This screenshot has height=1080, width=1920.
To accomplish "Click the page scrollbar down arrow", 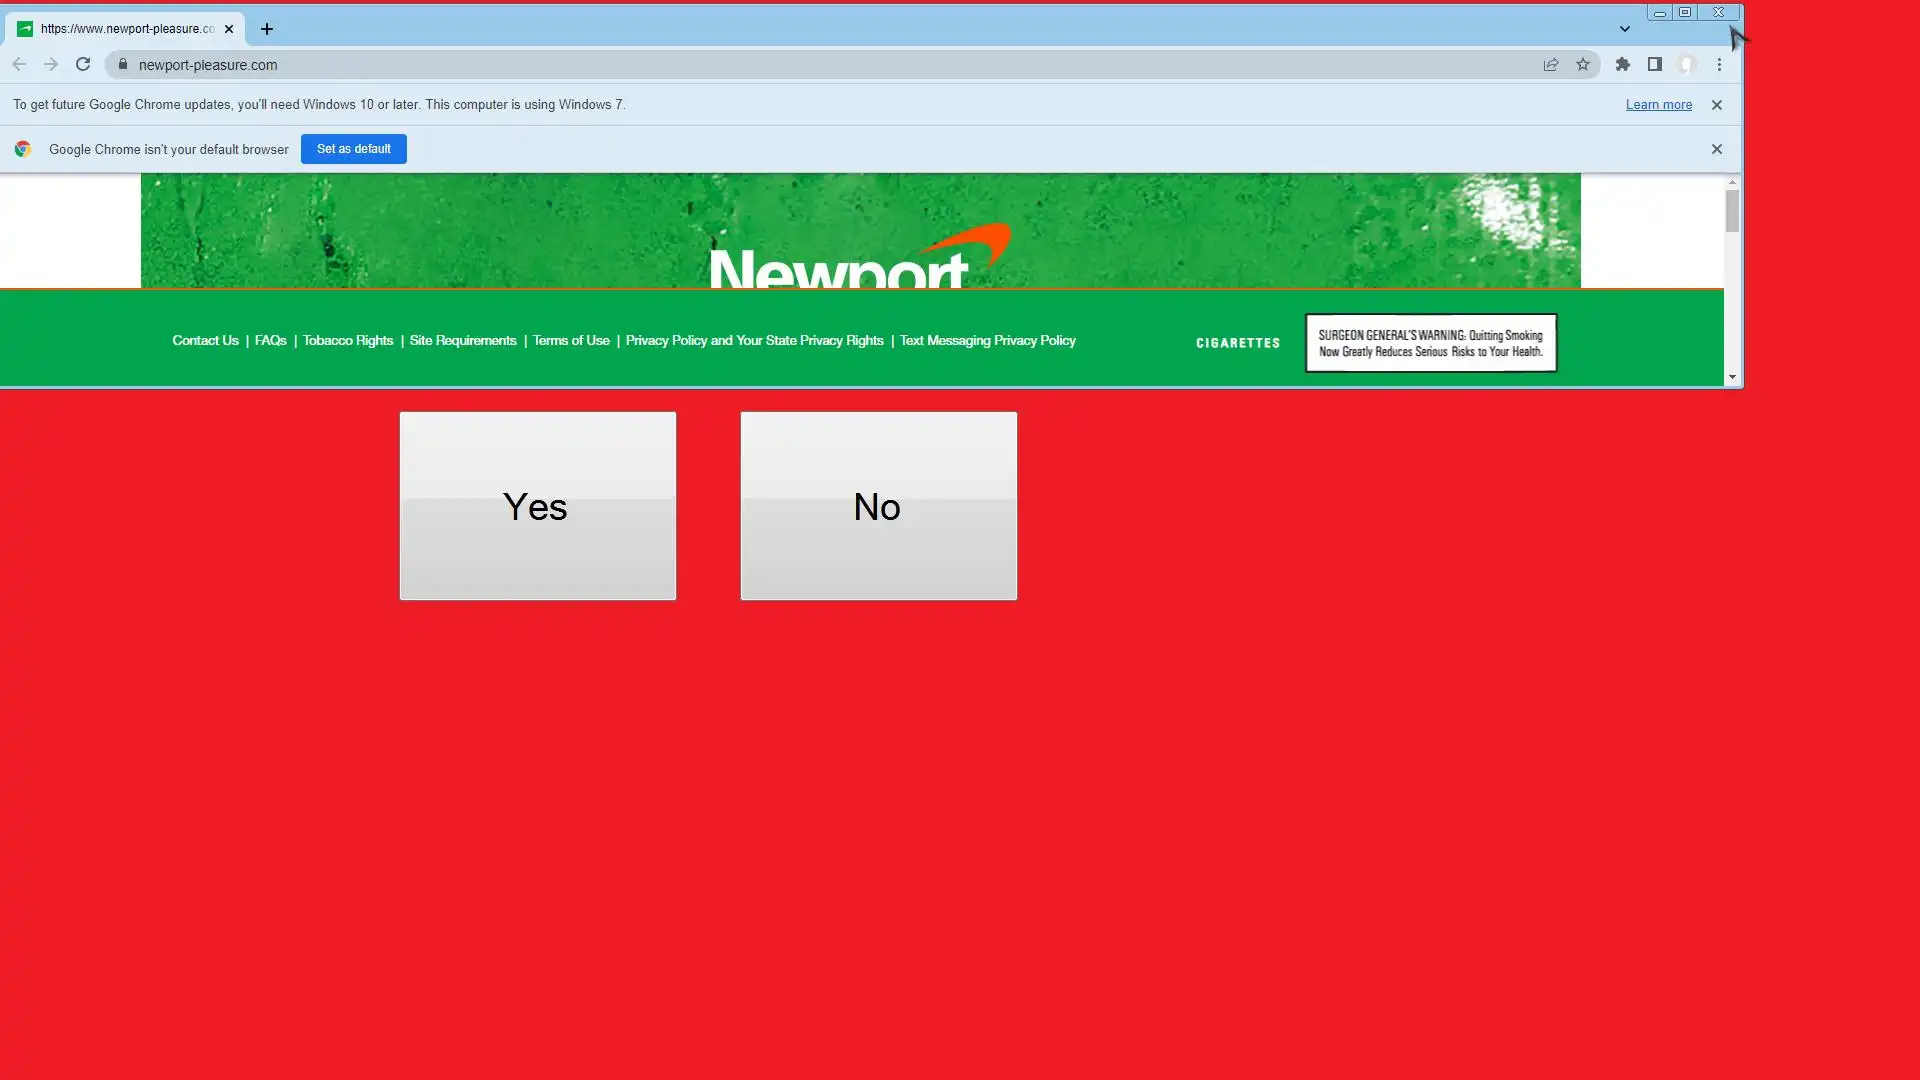I will 1731,378.
